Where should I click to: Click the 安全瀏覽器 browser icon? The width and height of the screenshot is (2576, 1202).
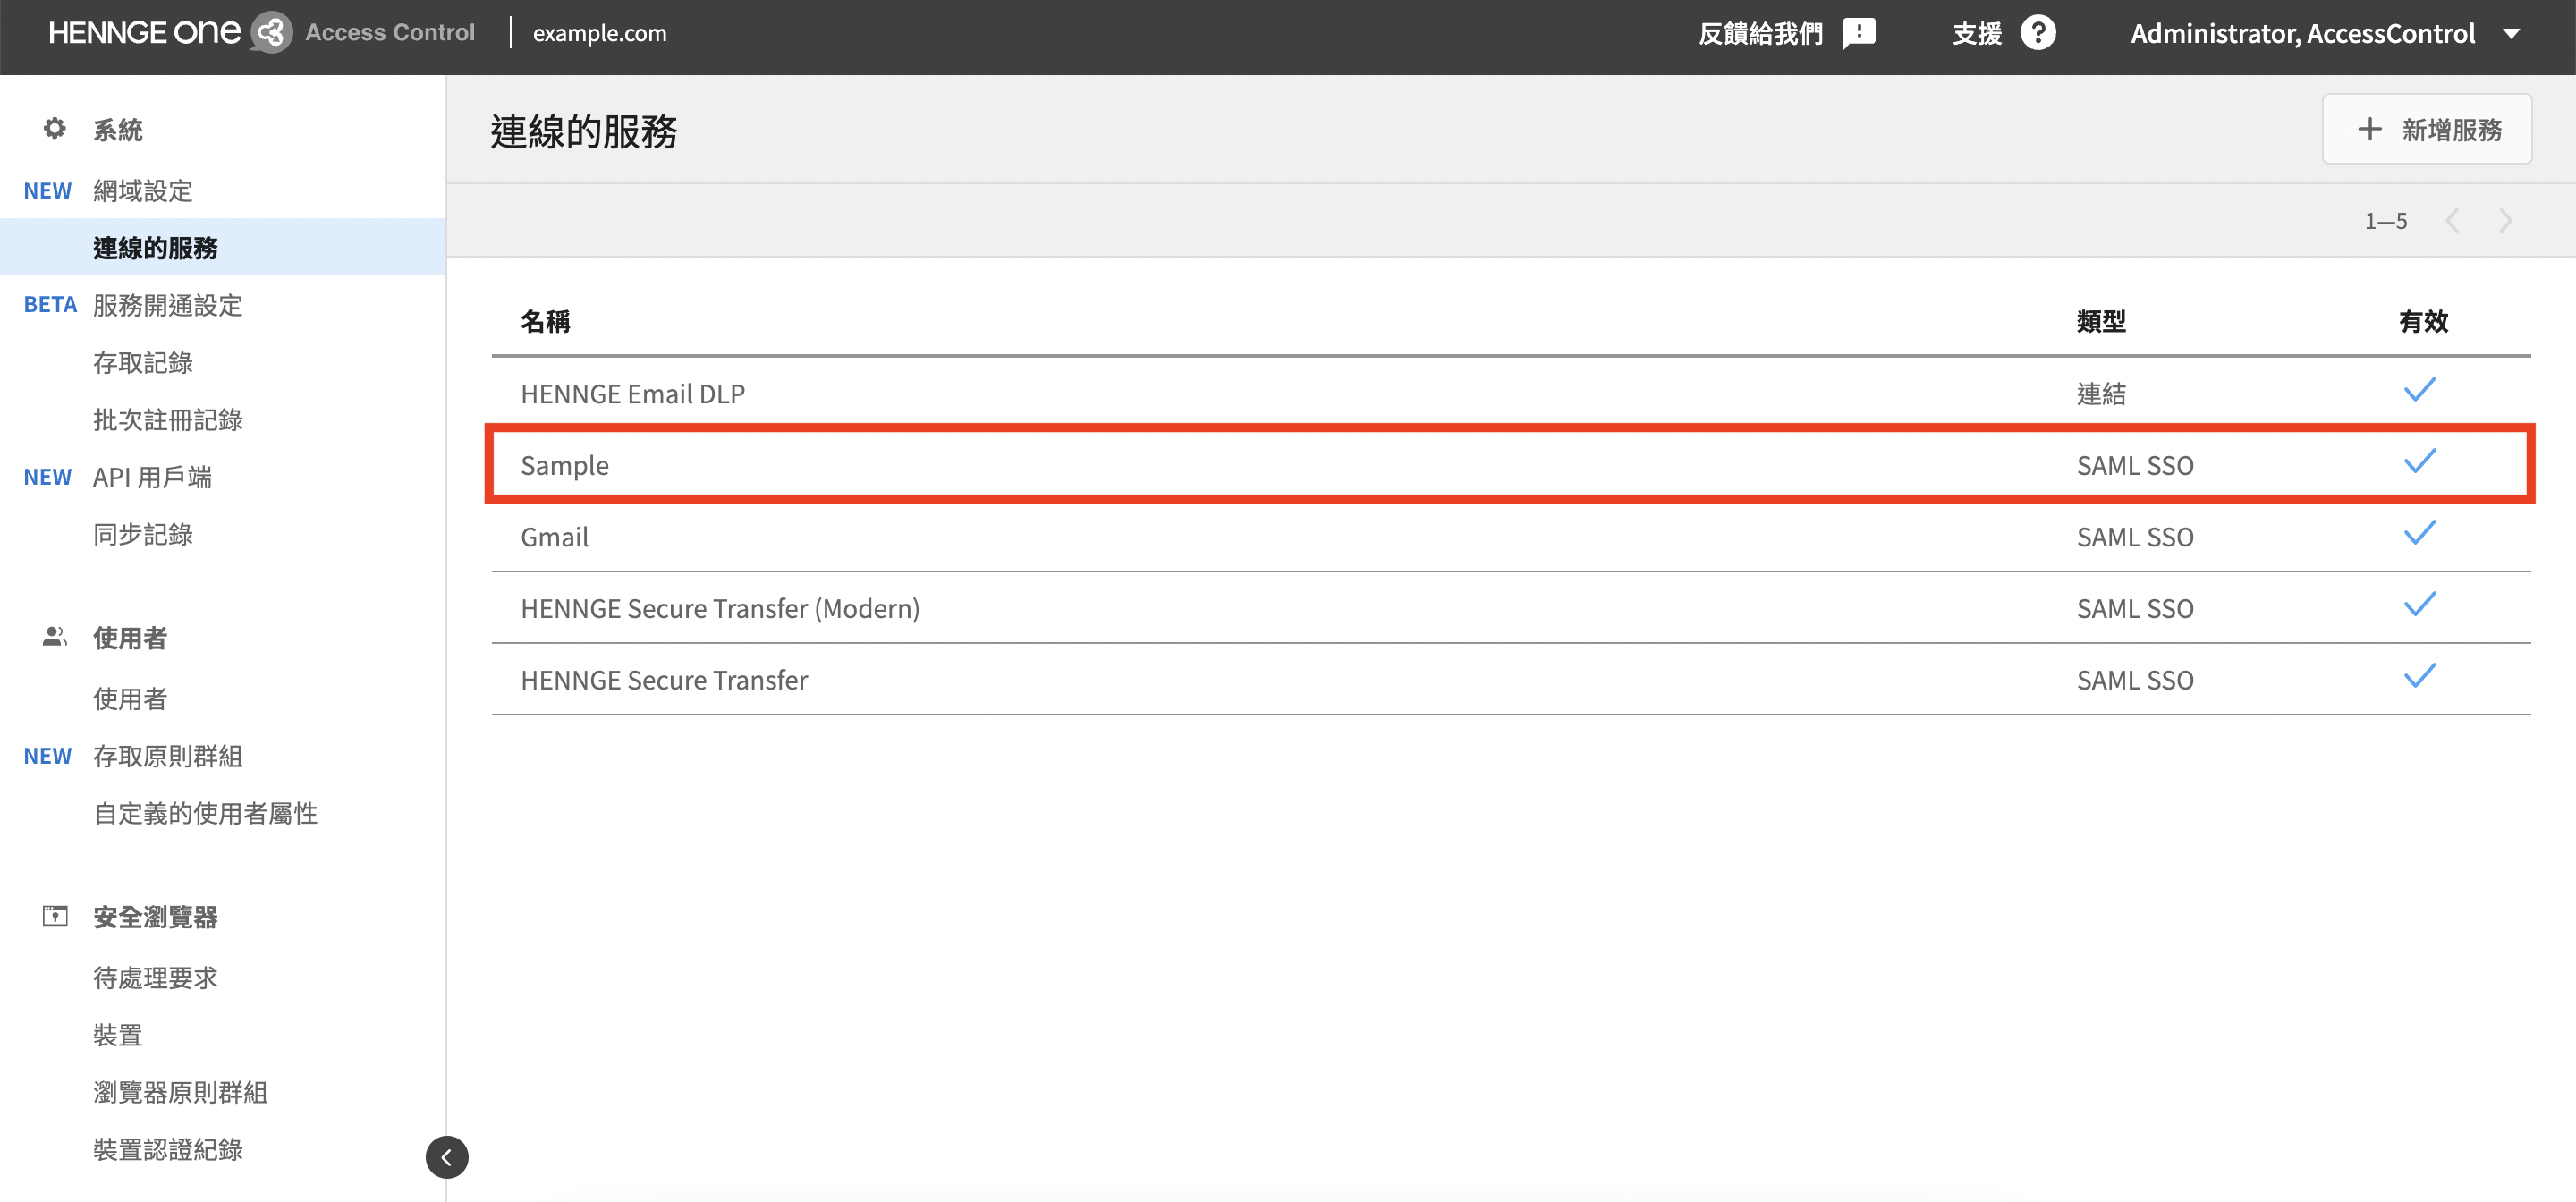(55, 916)
